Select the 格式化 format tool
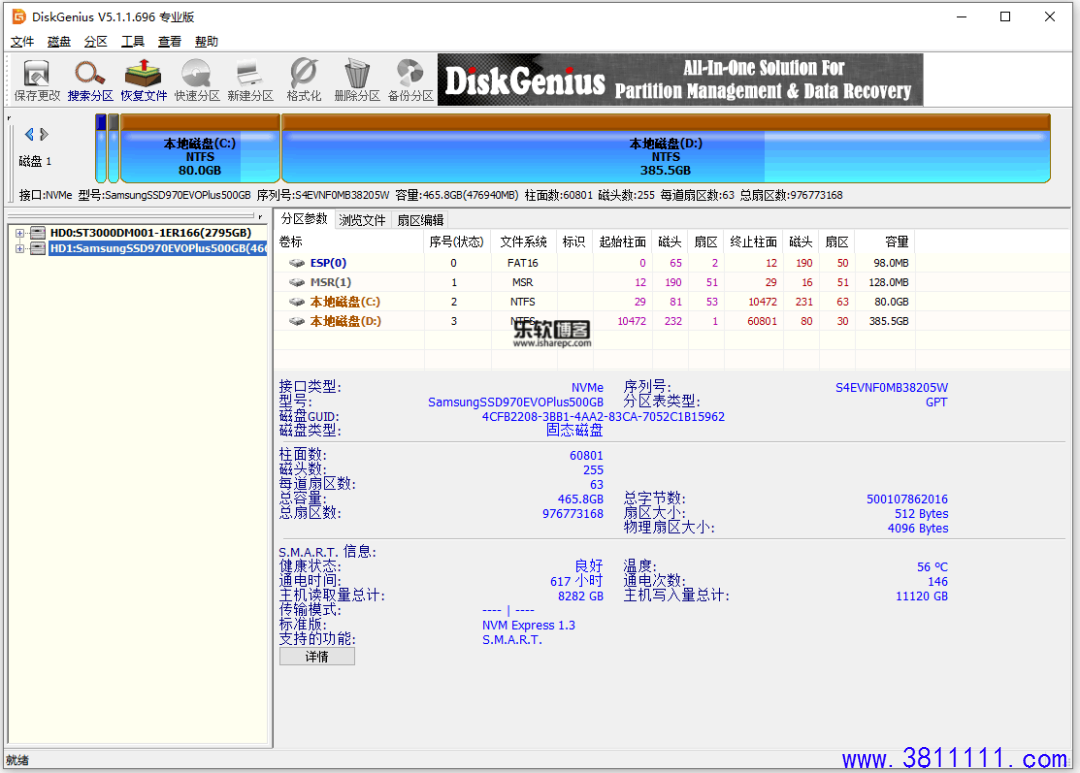The width and height of the screenshot is (1080, 773). click(x=304, y=80)
